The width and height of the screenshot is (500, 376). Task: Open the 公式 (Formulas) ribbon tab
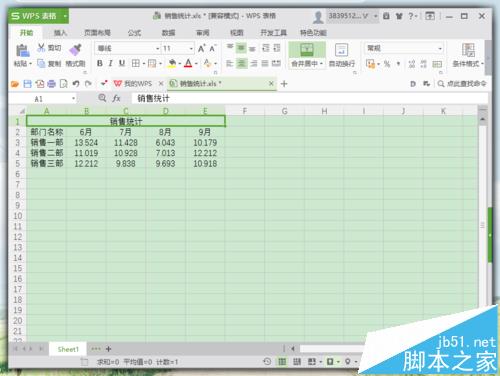(x=134, y=33)
